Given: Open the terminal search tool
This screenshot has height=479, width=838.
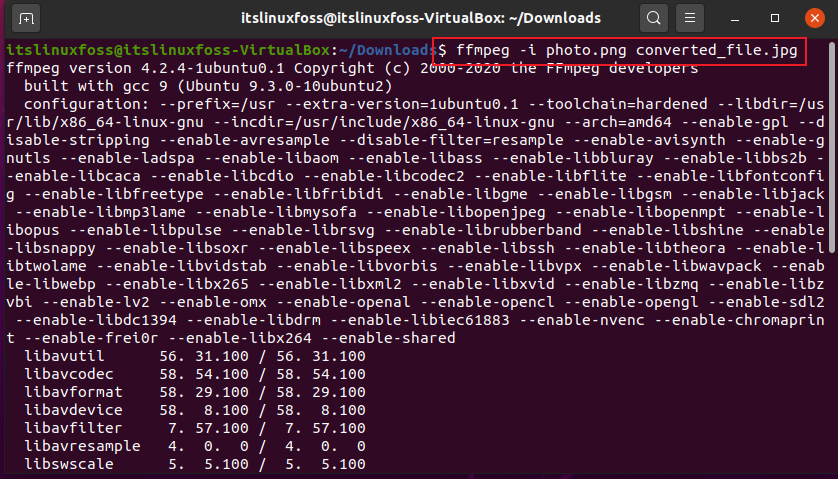Looking at the screenshot, I should 654,18.
